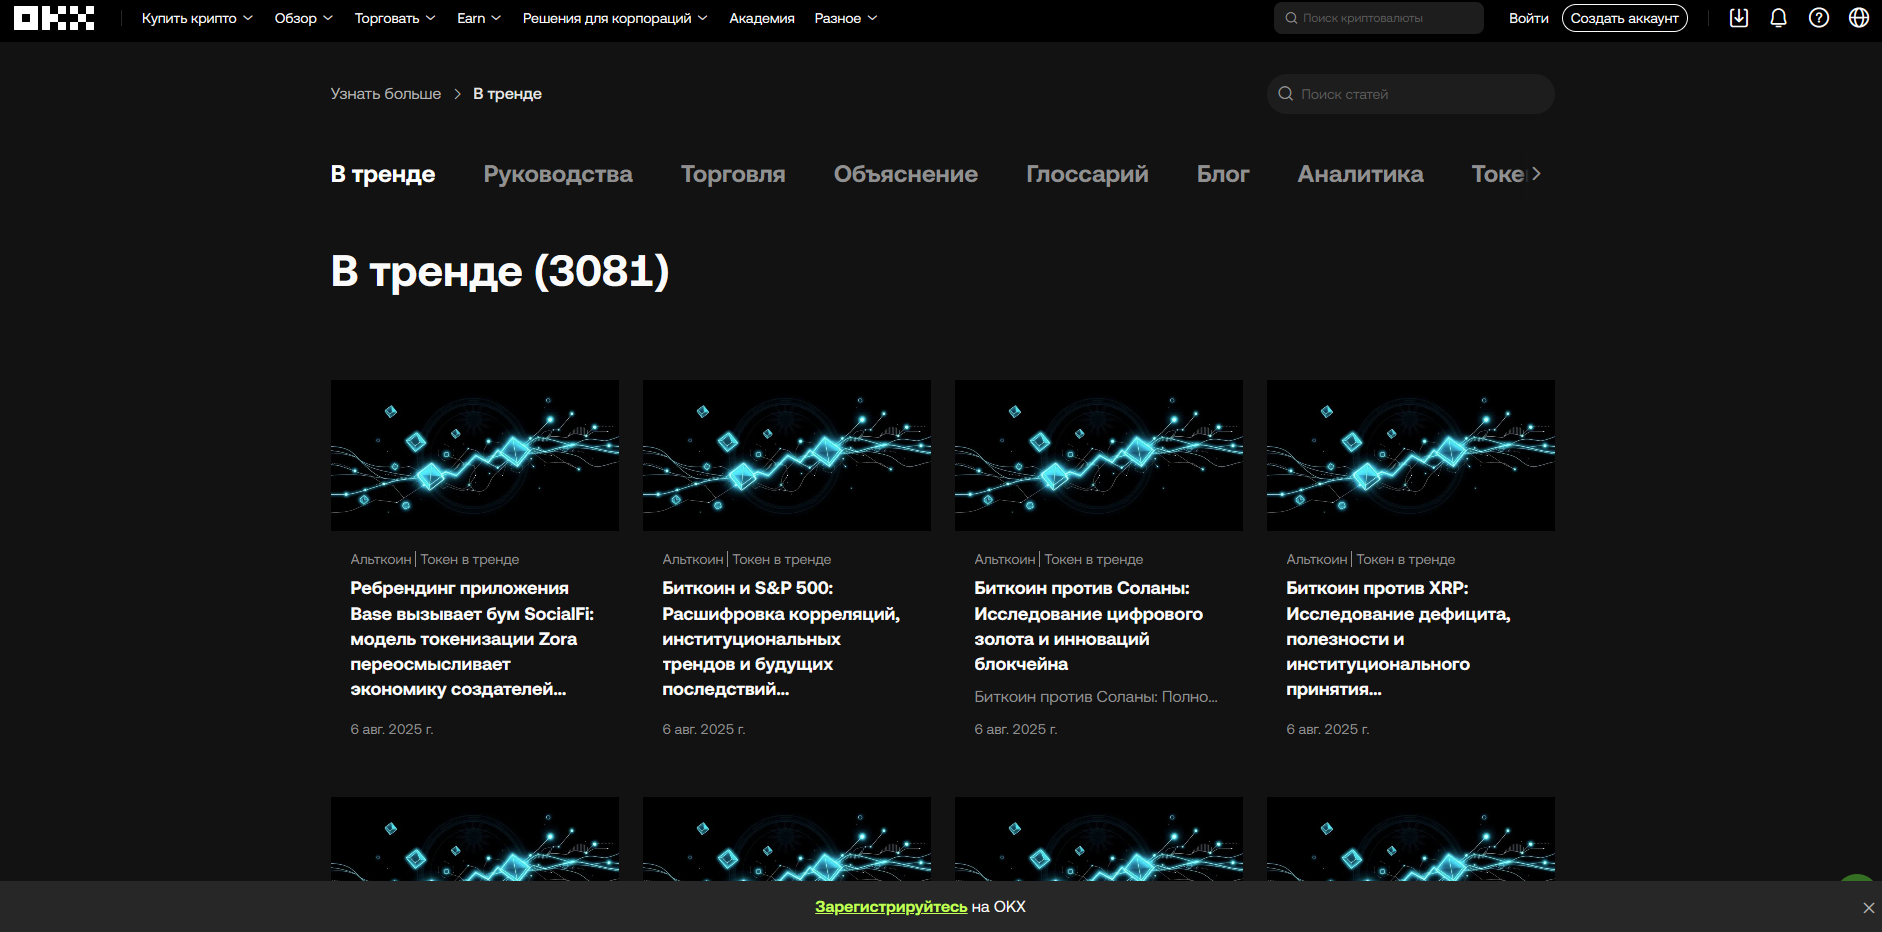Open Ребрендинг приложения Base article title
This screenshot has width=1882, height=932.
pos(472,639)
